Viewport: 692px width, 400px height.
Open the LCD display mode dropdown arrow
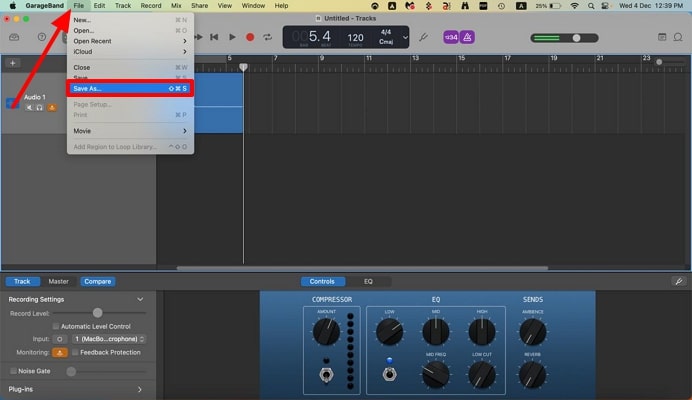pyautogui.click(x=405, y=38)
